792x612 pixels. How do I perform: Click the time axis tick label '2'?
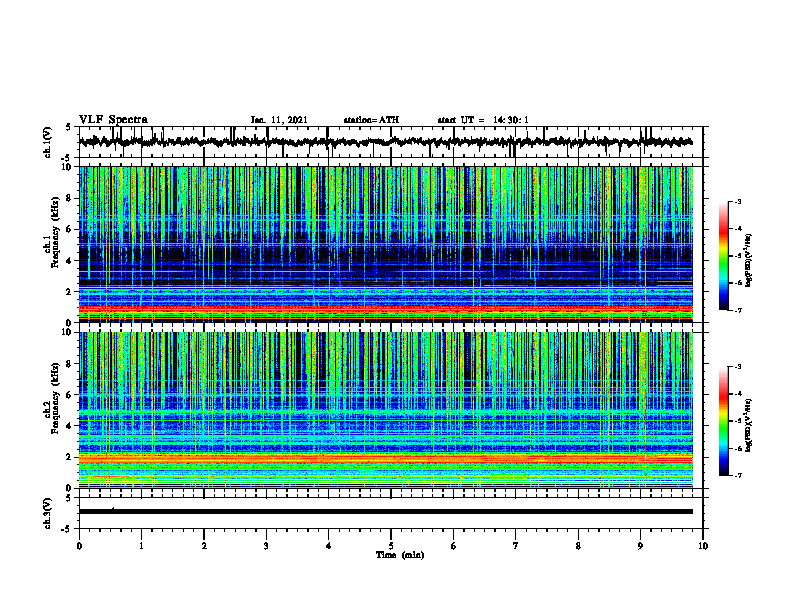(204, 546)
